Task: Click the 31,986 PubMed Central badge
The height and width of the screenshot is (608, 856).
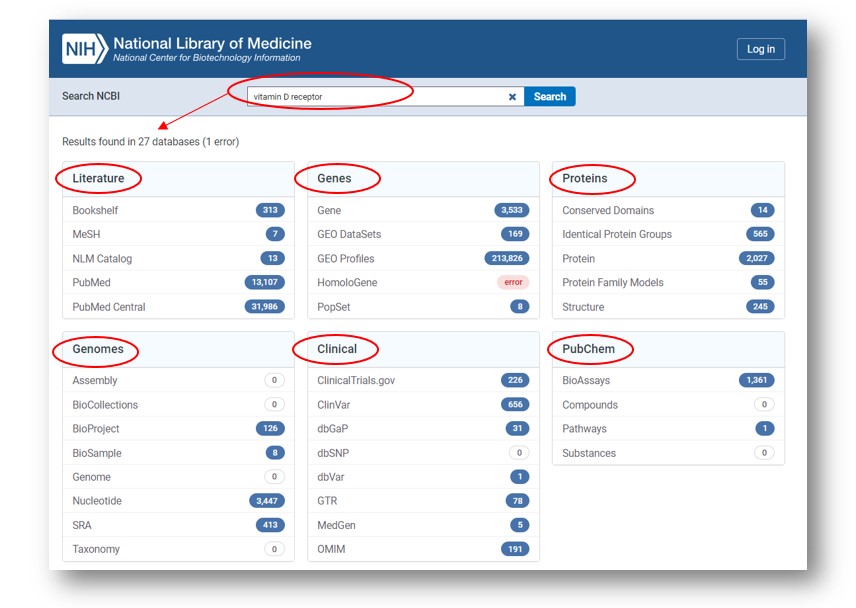Action: [x=265, y=307]
